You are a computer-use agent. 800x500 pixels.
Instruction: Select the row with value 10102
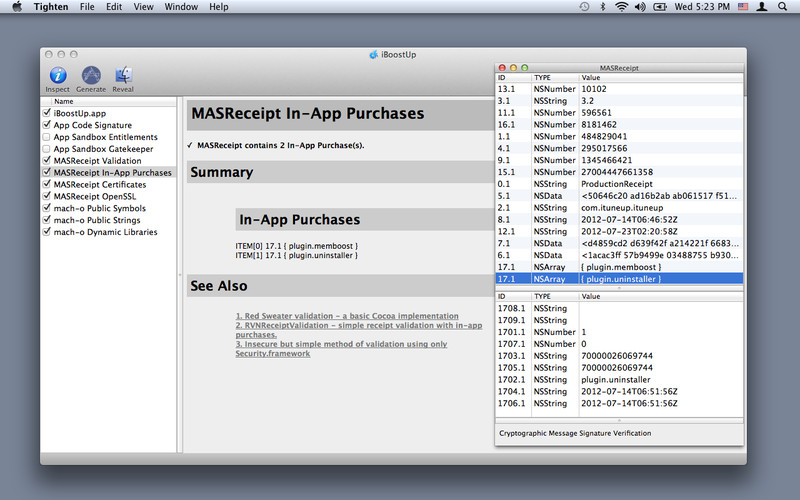click(x=619, y=89)
